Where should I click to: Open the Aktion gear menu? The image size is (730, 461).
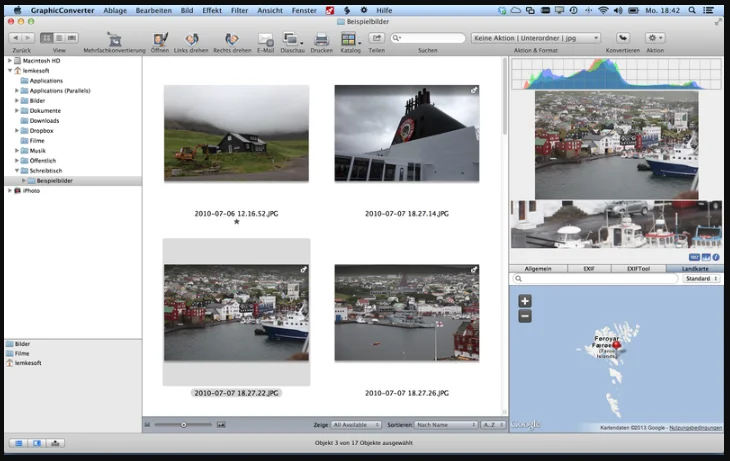655,38
